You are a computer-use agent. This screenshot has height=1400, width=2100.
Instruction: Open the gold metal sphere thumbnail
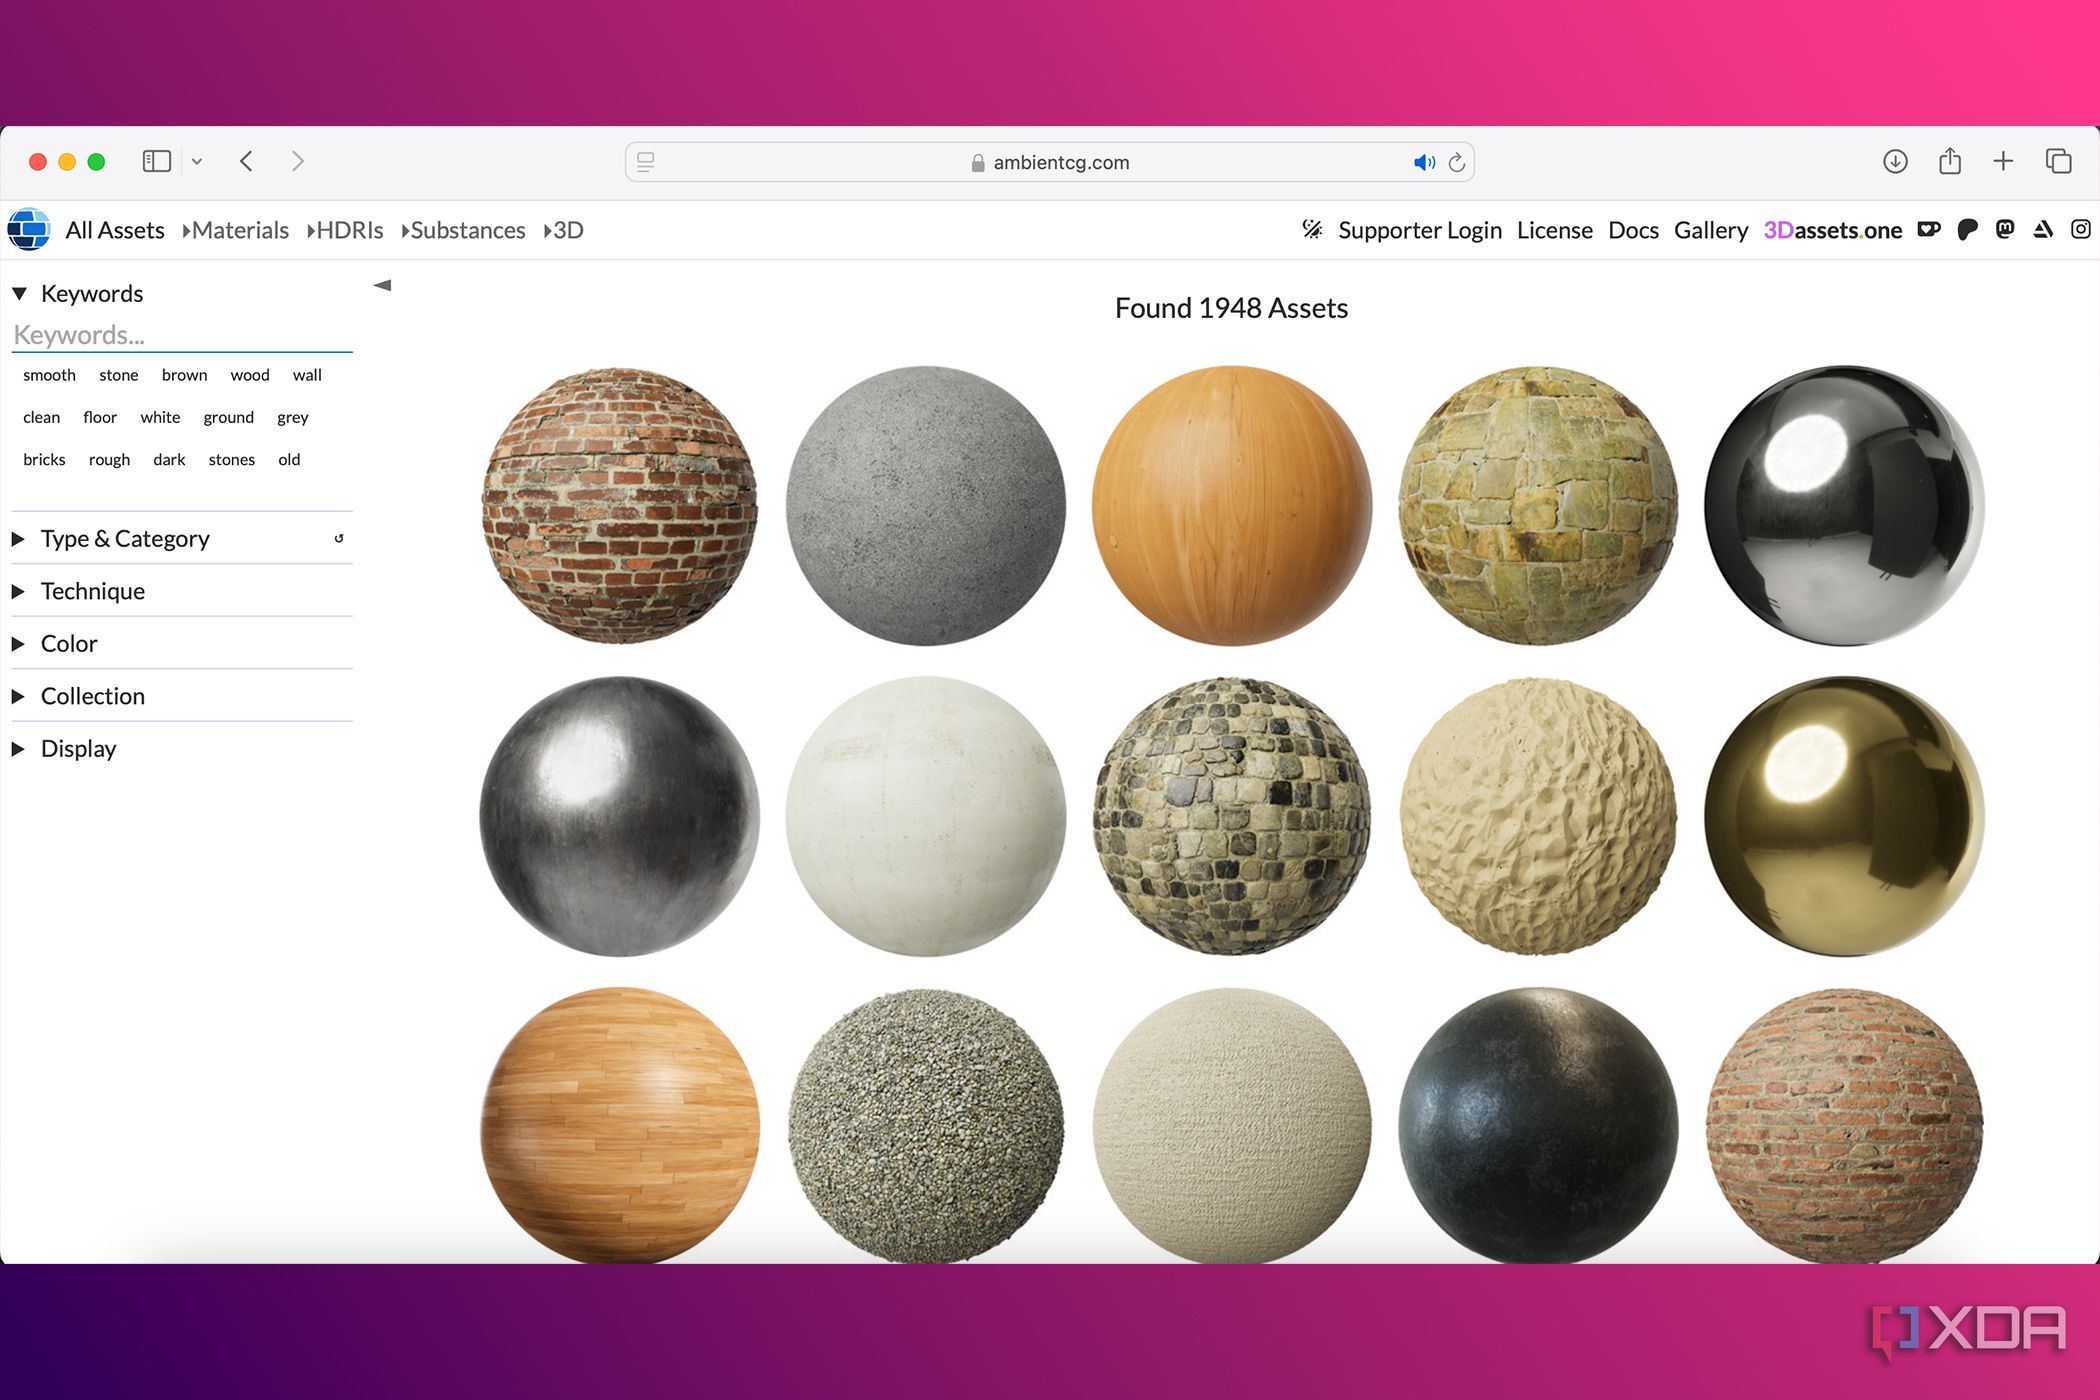1844,816
